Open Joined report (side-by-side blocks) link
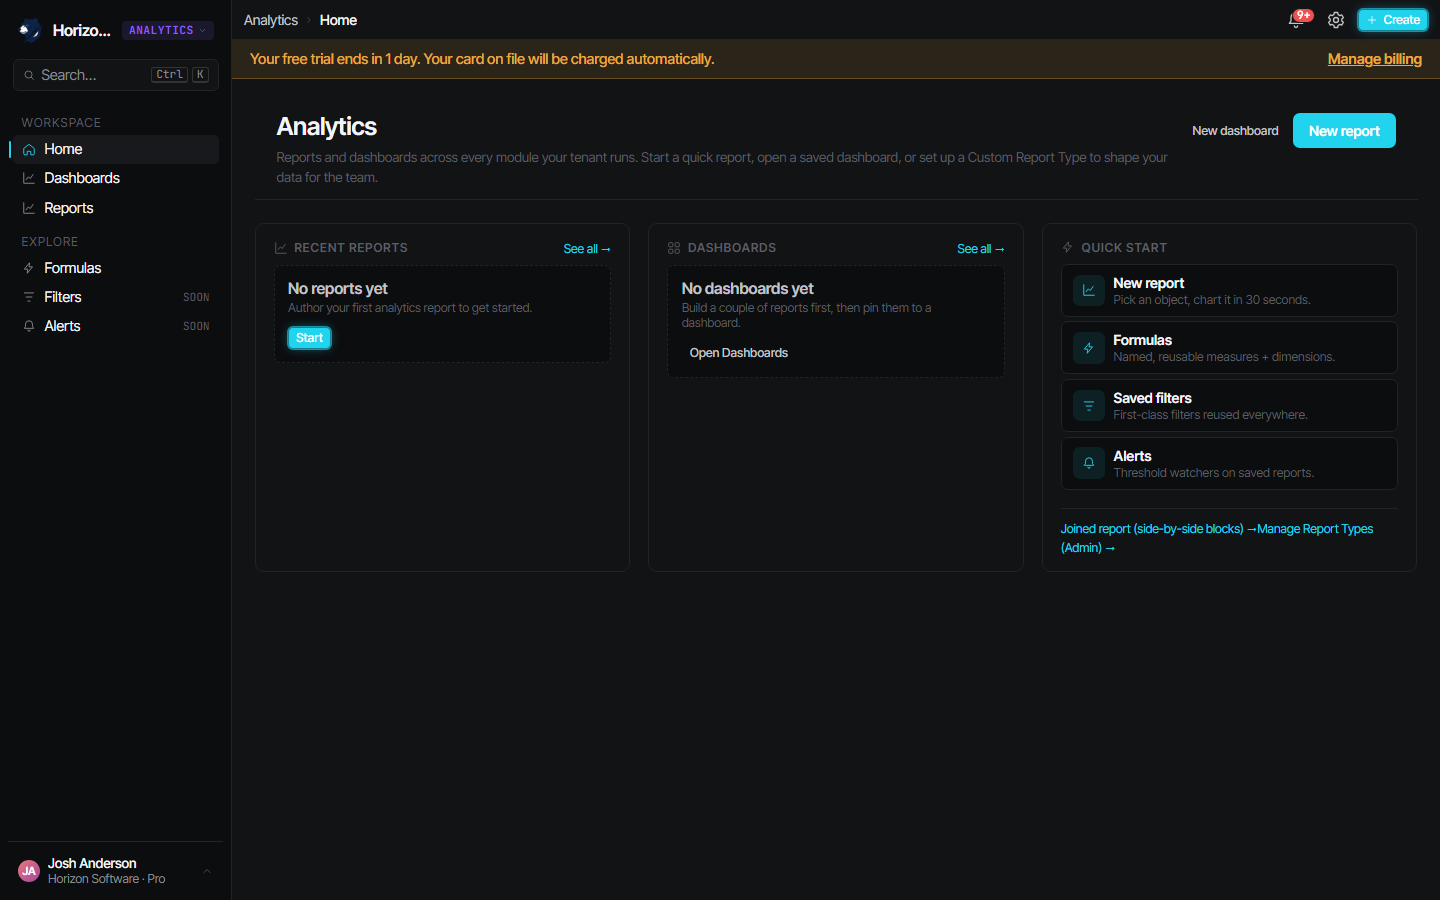The width and height of the screenshot is (1440, 900). point(1158,529)
